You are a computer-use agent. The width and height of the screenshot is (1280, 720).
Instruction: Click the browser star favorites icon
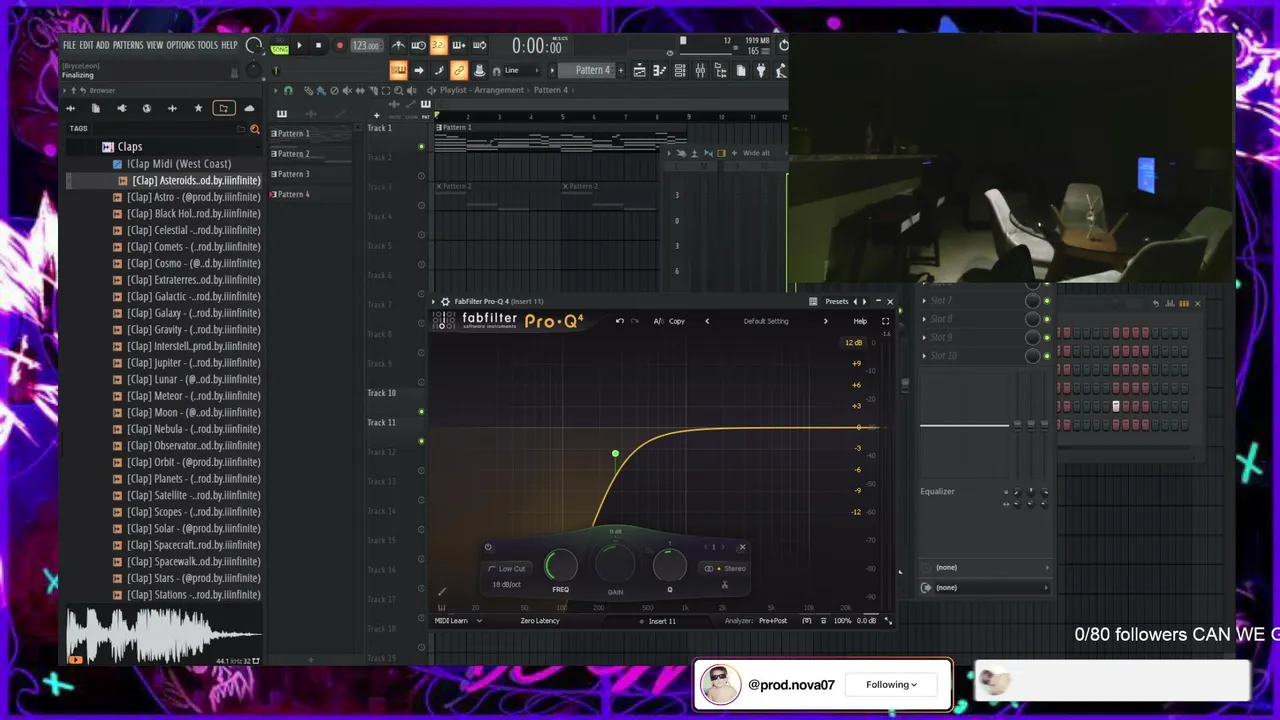click(x=198, y=108)
